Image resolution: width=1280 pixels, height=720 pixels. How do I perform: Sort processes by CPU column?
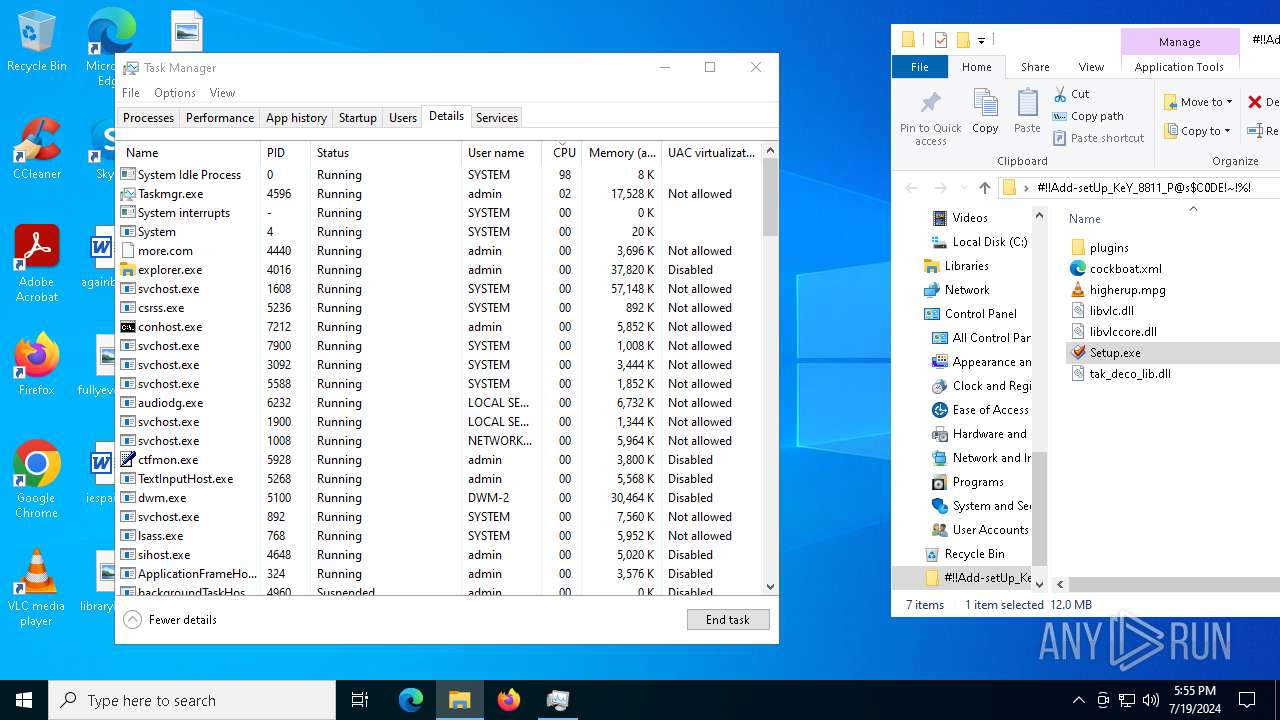click(564, 153)
